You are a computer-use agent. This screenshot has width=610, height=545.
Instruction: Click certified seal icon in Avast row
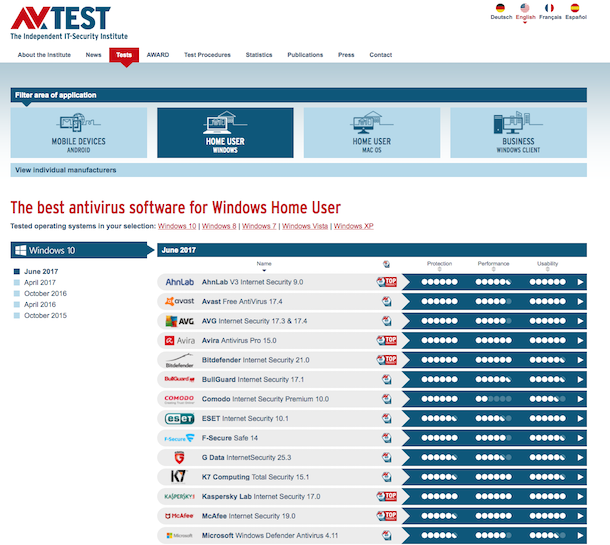click(386, 301)
